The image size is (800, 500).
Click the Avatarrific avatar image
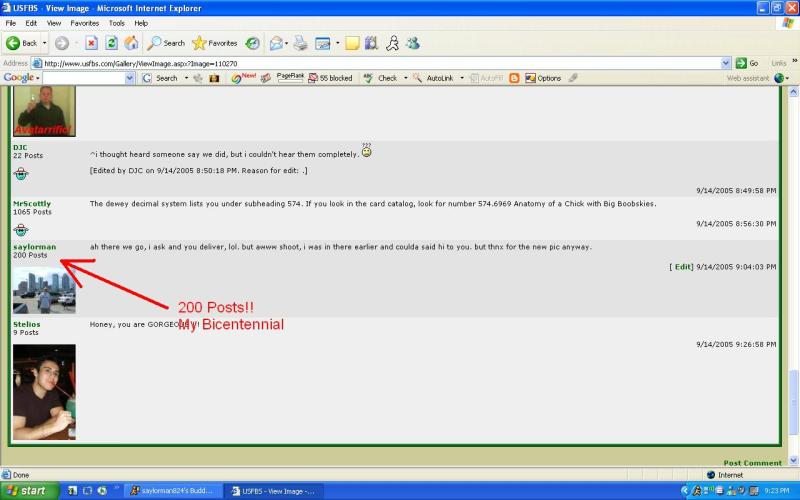point(44,111)
